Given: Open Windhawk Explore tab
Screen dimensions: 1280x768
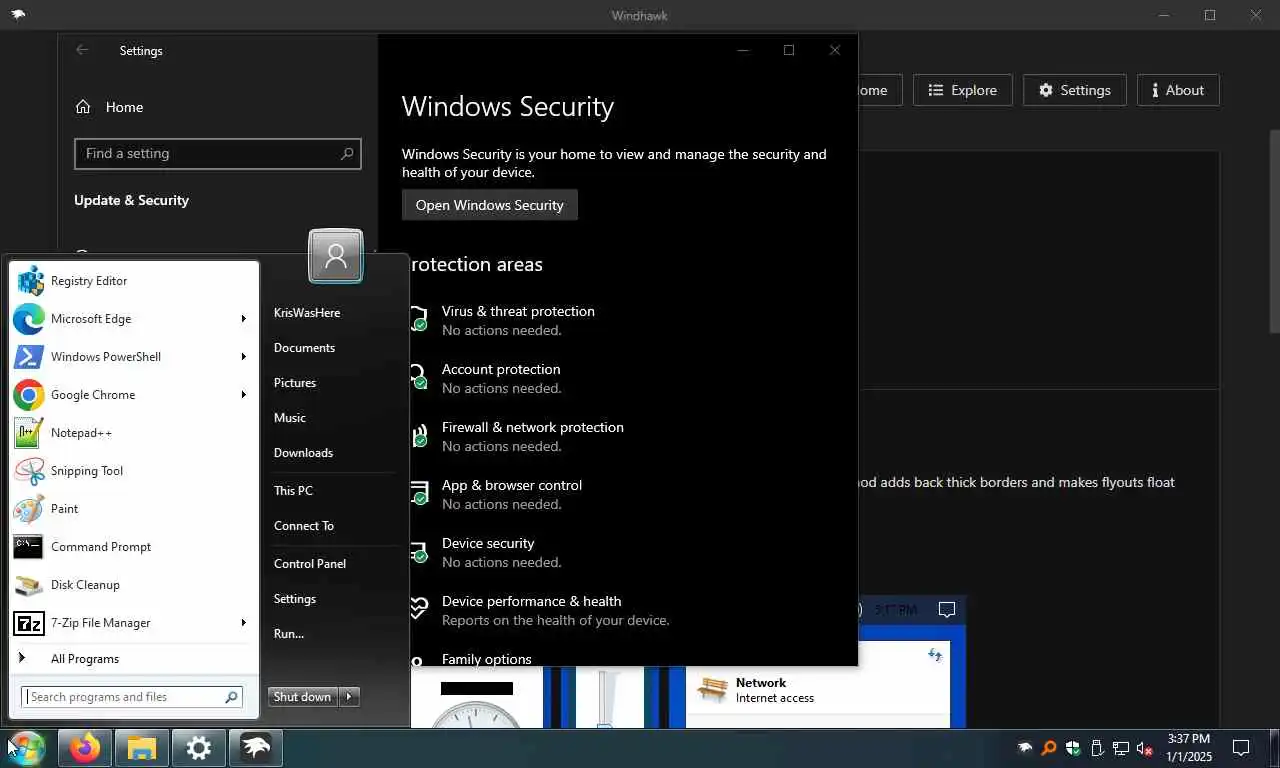Looking at the screenshot, I should (963, 90).
